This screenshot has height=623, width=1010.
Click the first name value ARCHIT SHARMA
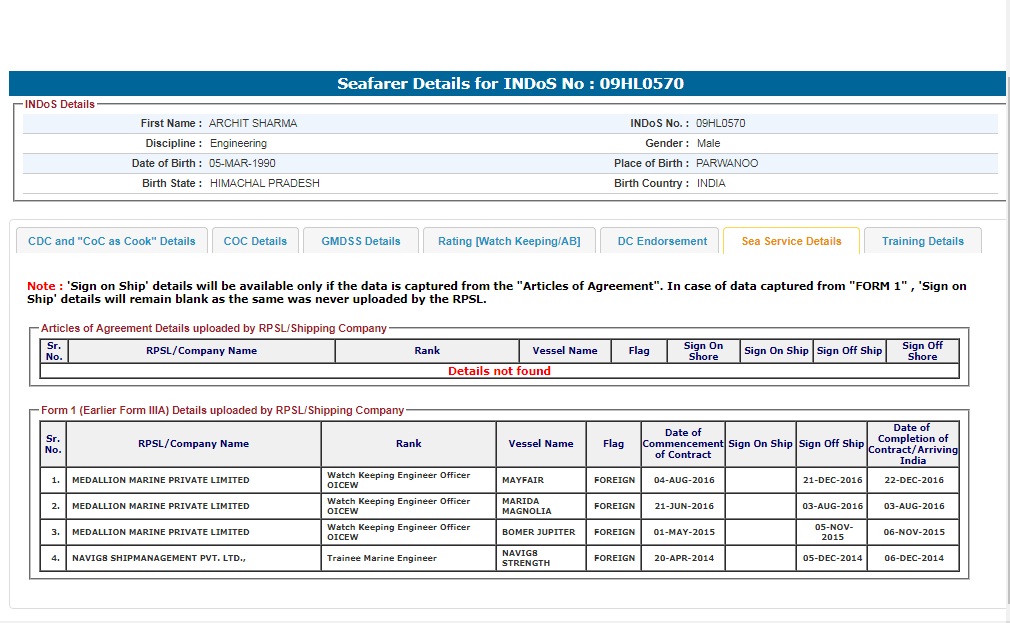pos(253,124)
